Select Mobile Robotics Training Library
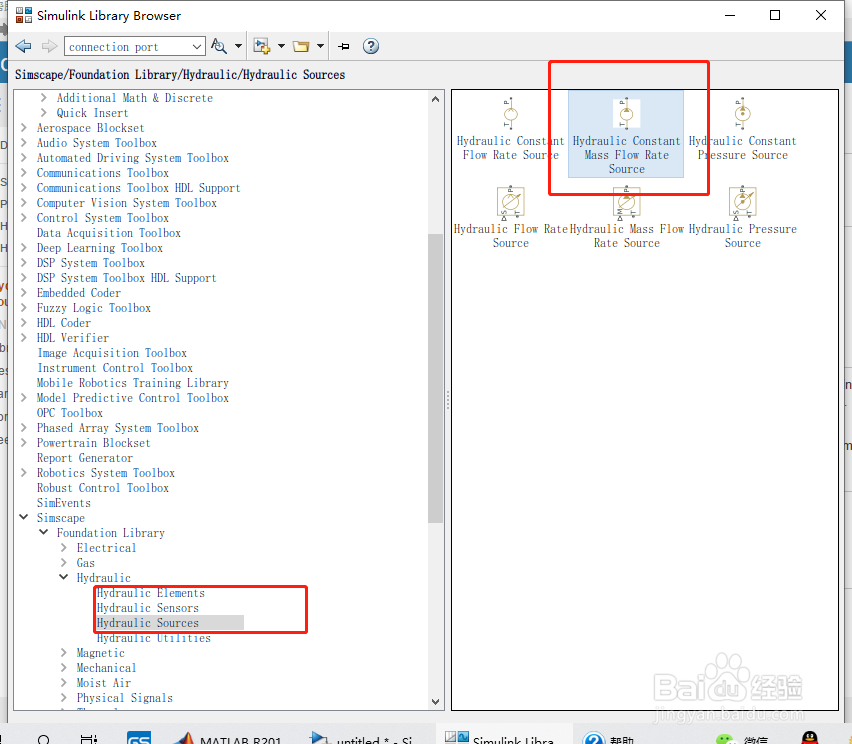The image size is (852, 744). pyautogui.click(x=133, y=383)
